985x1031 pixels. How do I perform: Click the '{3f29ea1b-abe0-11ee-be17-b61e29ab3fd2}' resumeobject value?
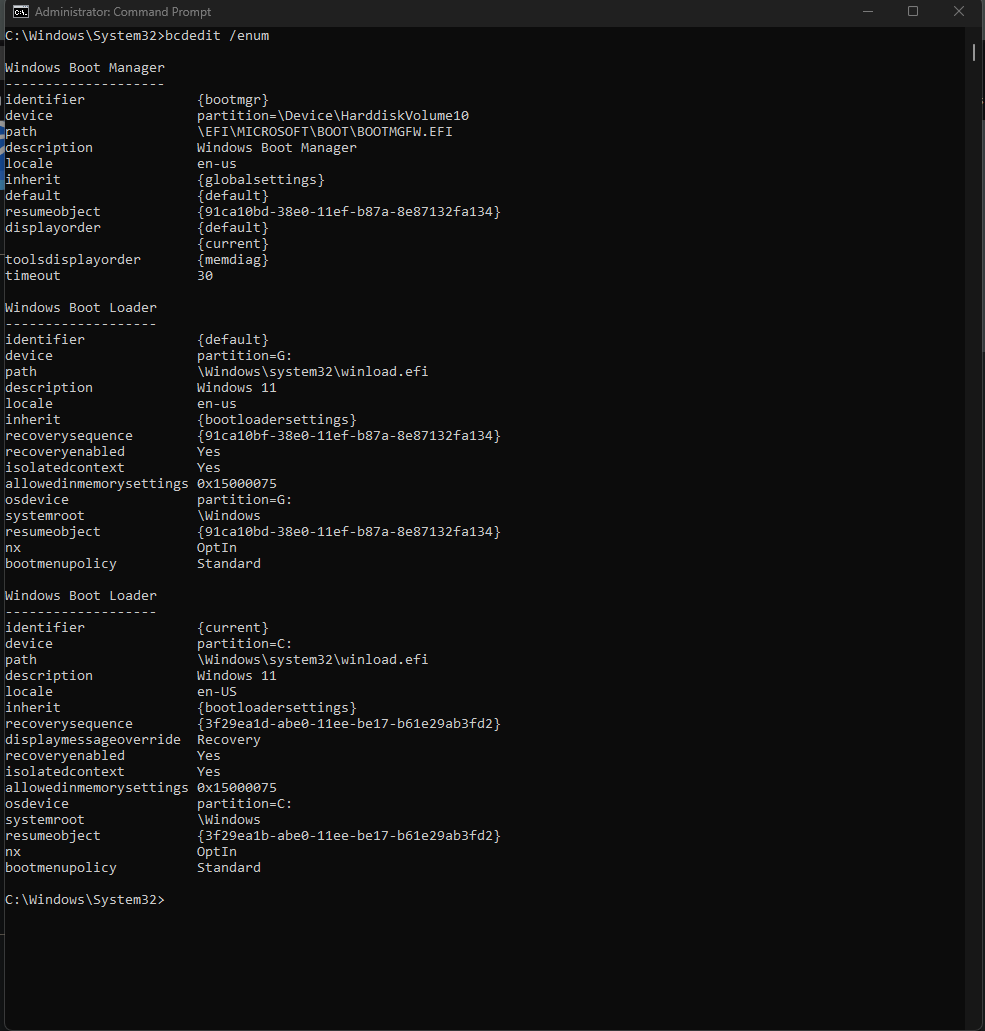click(x=348, y=836)
